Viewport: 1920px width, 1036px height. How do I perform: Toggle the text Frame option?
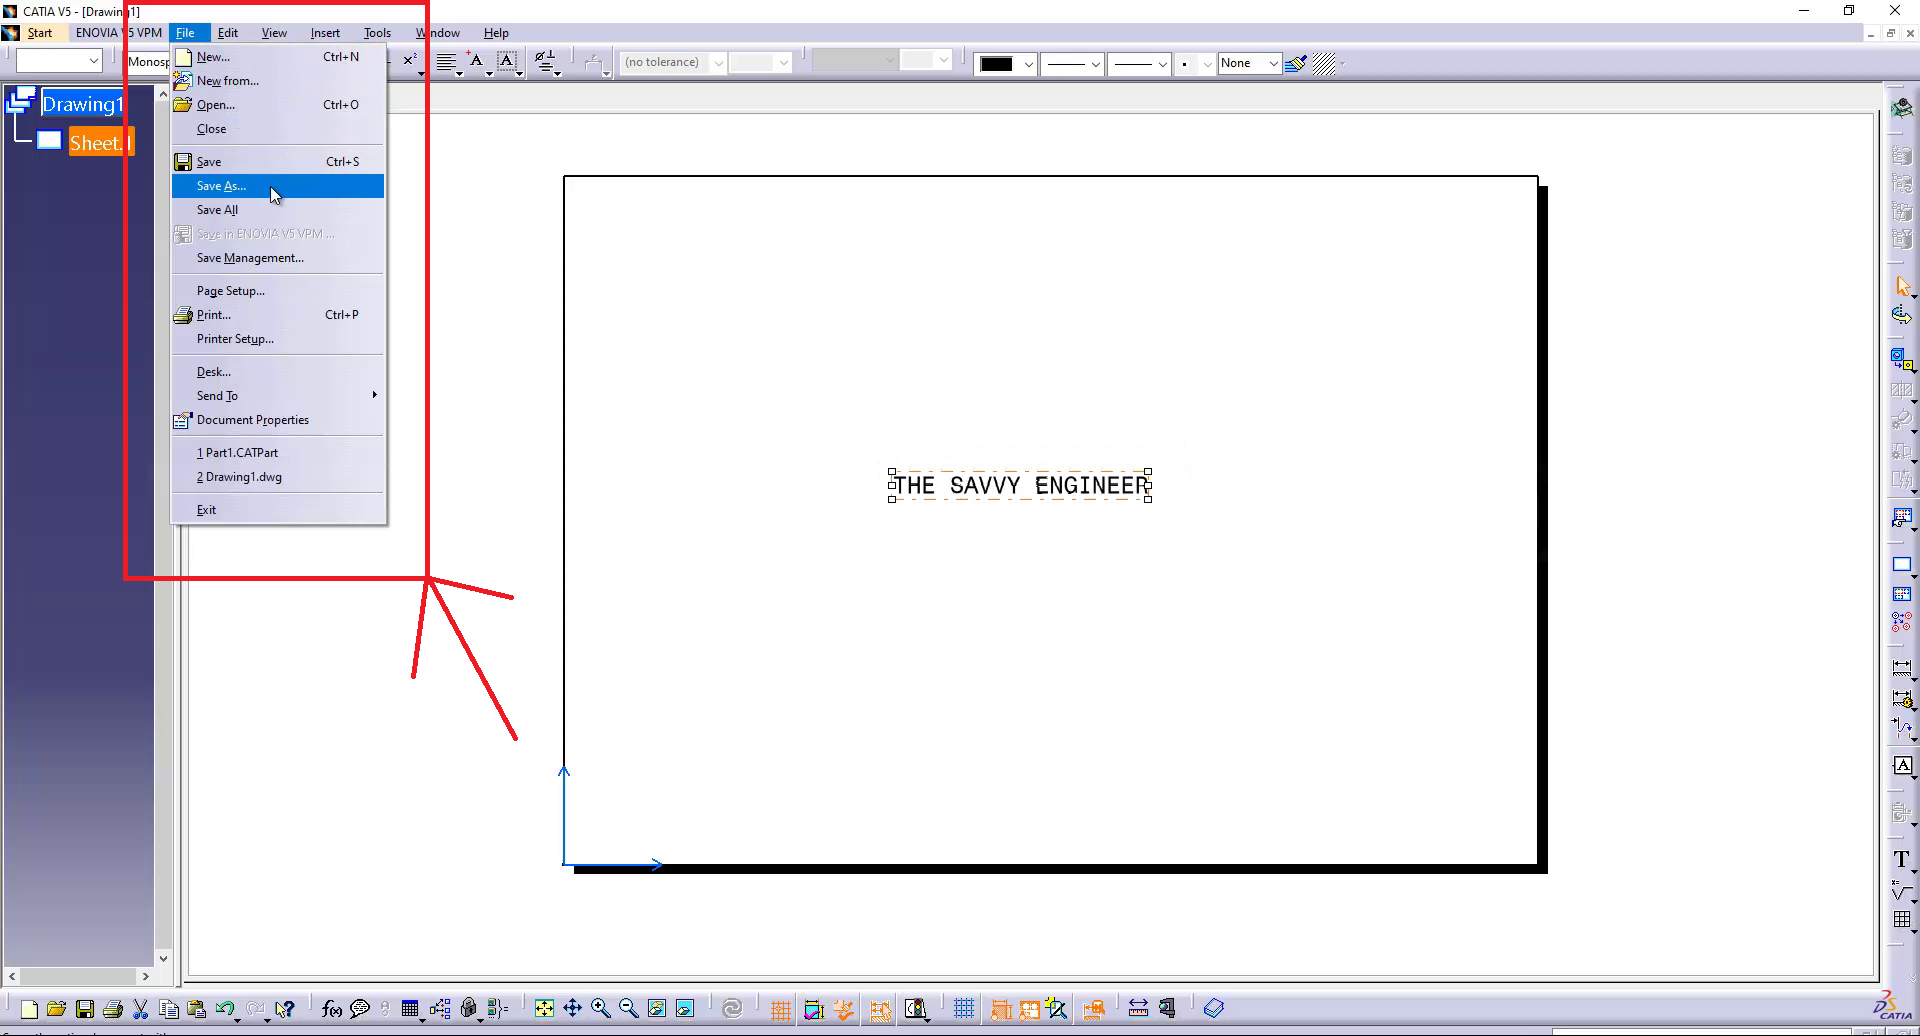pos(507,62)
